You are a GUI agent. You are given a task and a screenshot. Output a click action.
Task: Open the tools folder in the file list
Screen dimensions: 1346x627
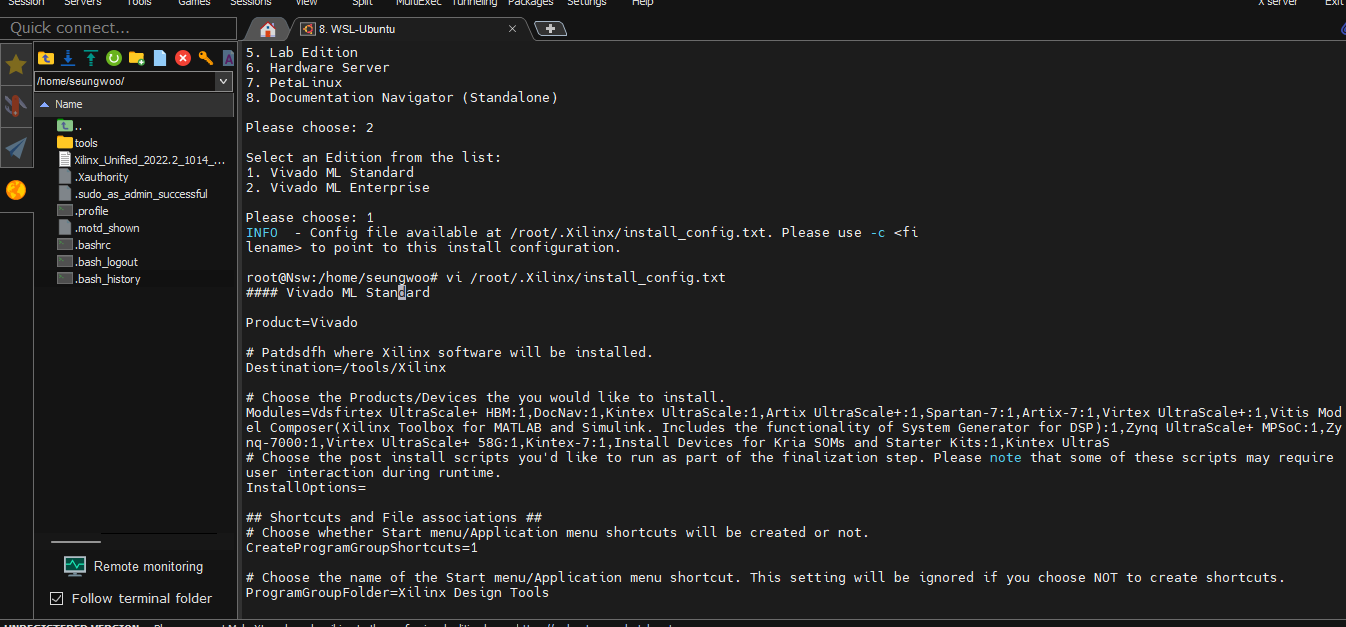86,143
